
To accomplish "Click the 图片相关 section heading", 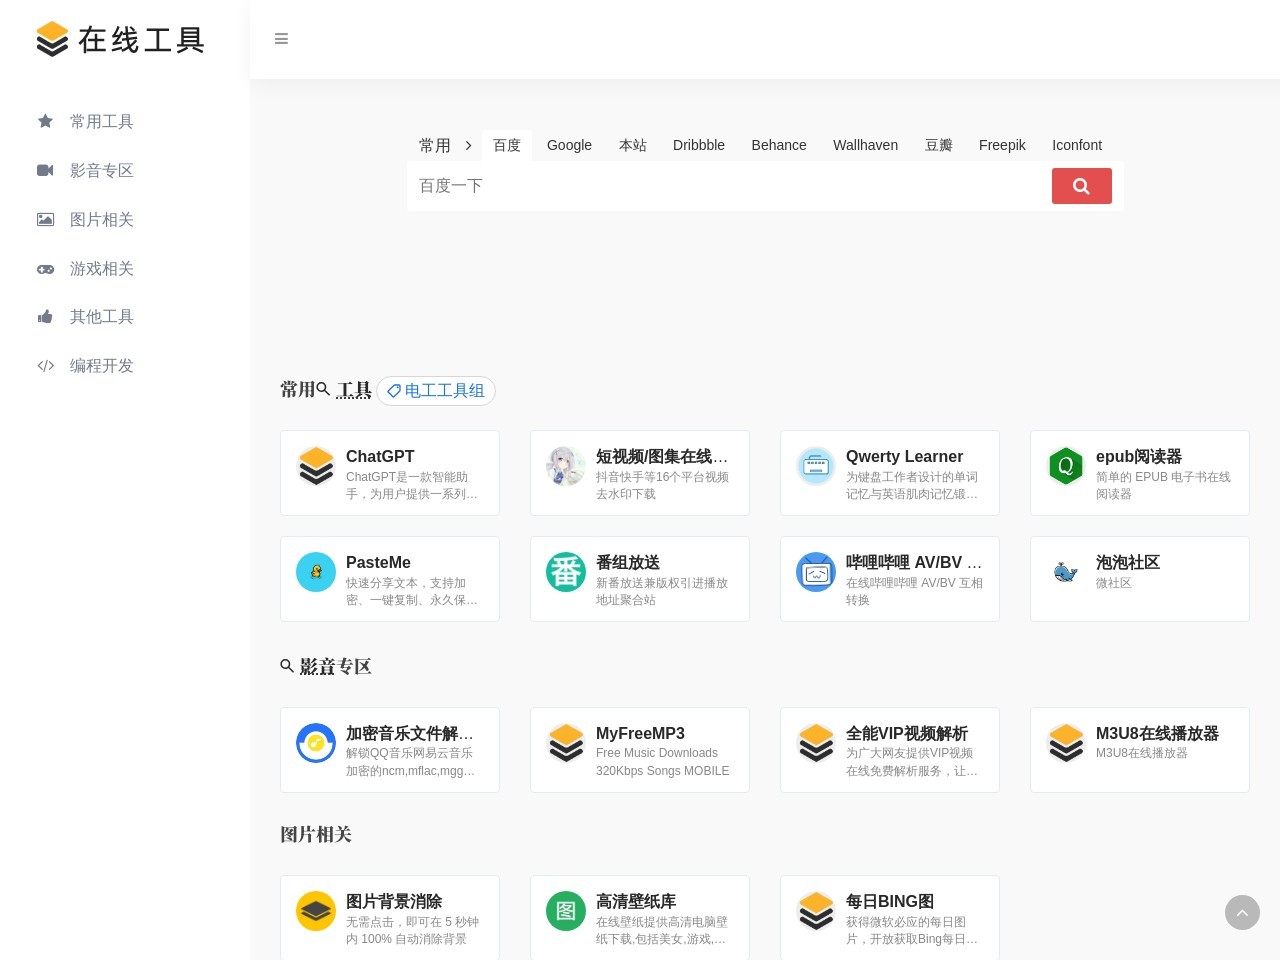I will [316, 834].
